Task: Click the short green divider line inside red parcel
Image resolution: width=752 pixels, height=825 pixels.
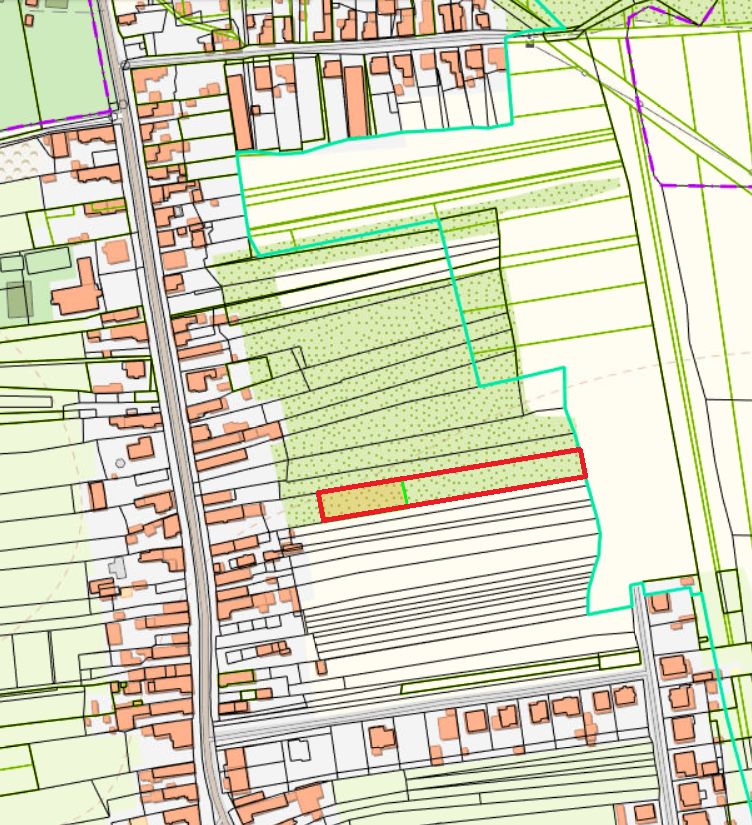Action: (405, 493)
